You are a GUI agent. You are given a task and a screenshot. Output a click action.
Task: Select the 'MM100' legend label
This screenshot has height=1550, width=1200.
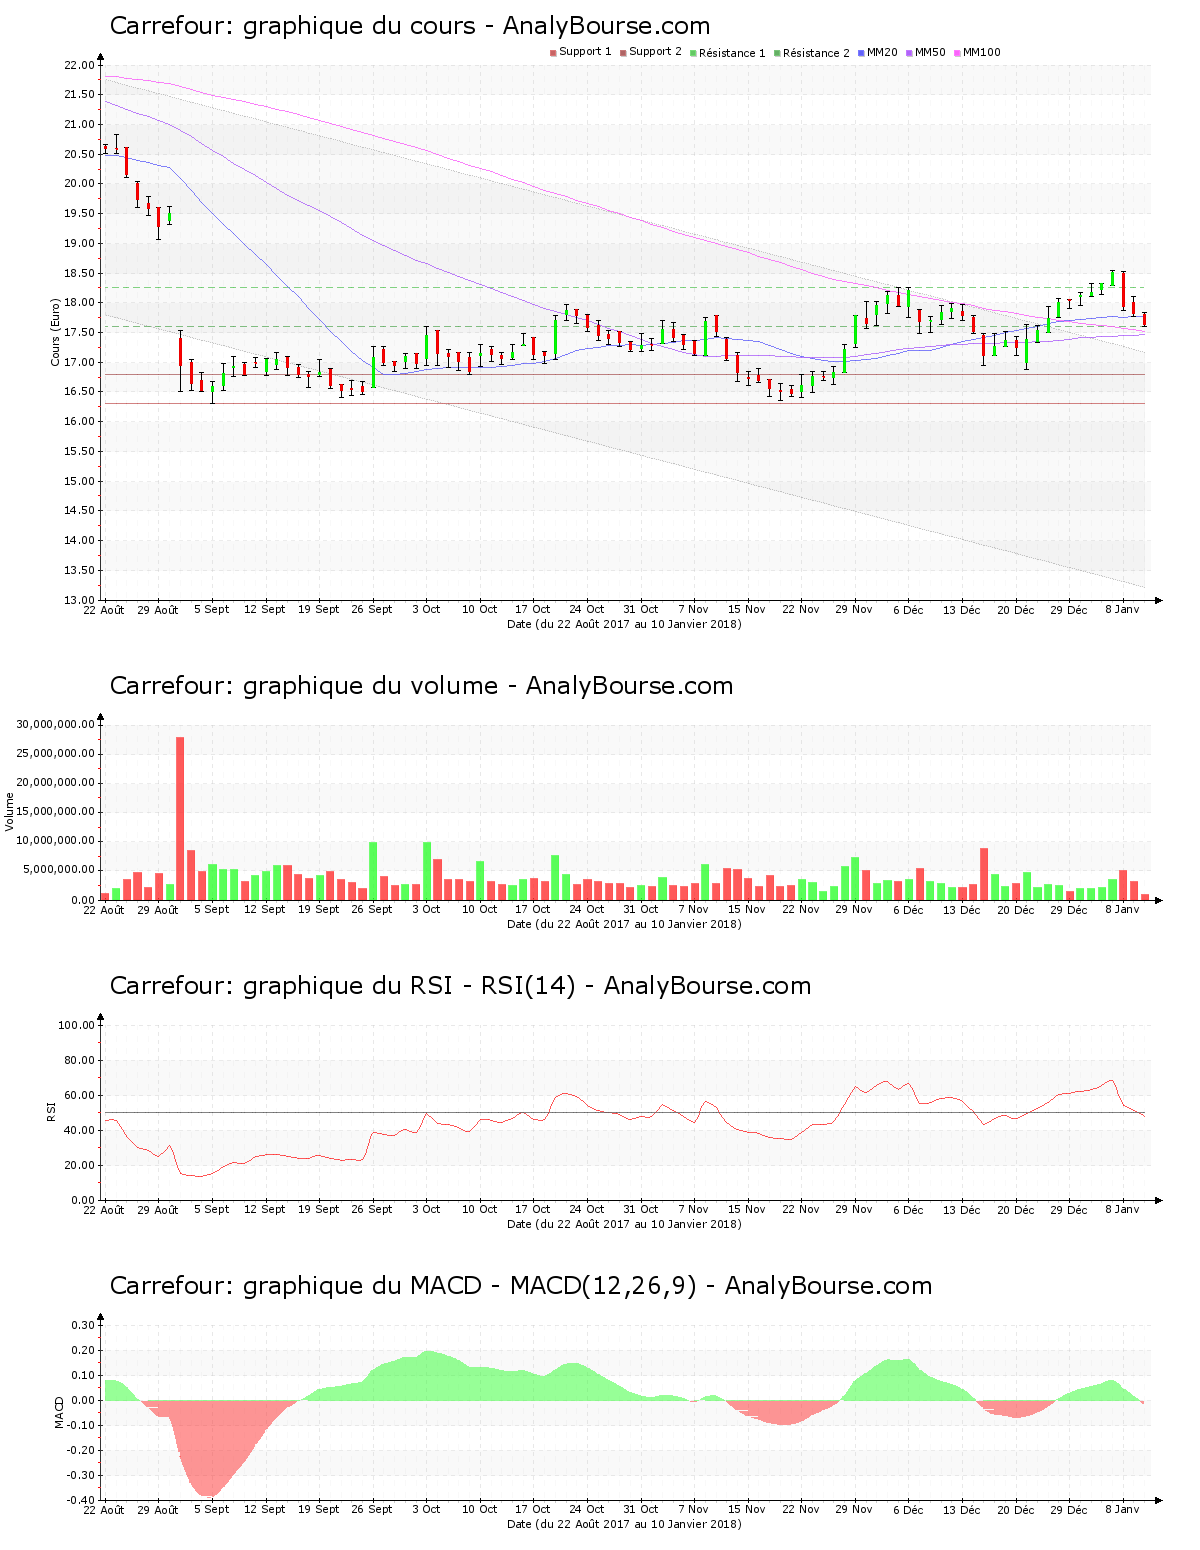pyautogui.click(x=981, y=53)
